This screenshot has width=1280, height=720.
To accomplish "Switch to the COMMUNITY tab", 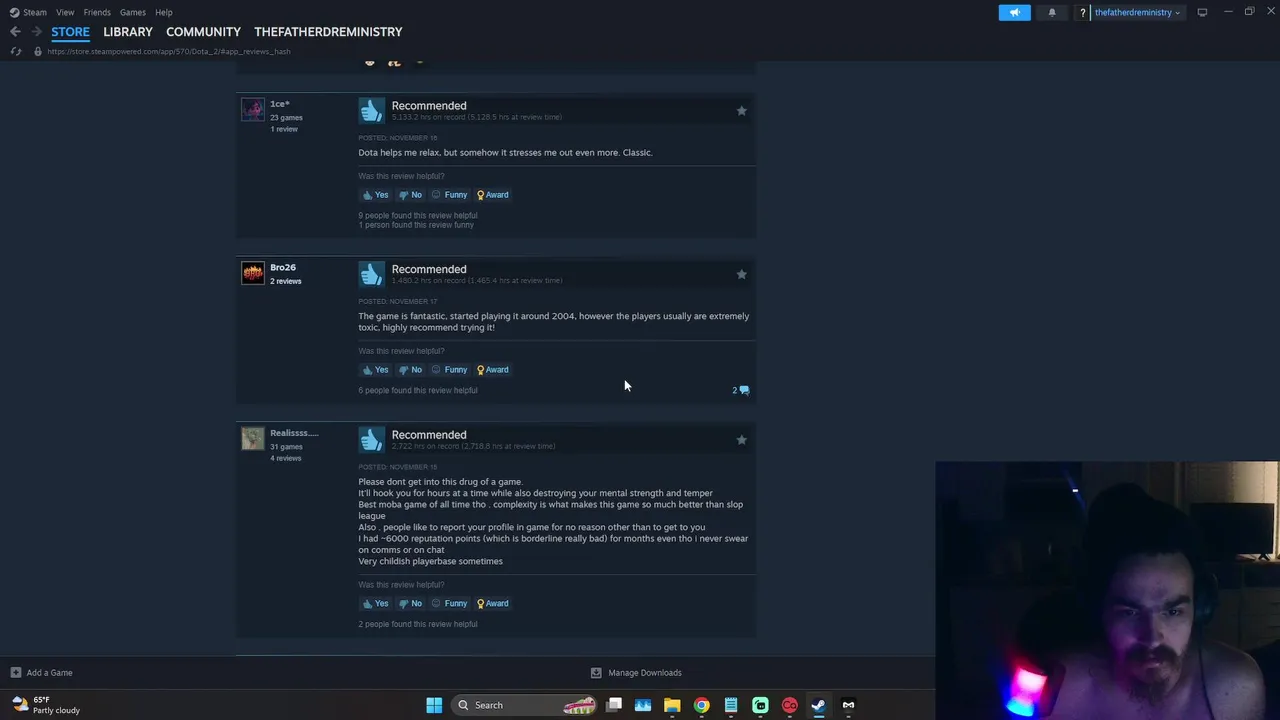I will click(203, 32).
